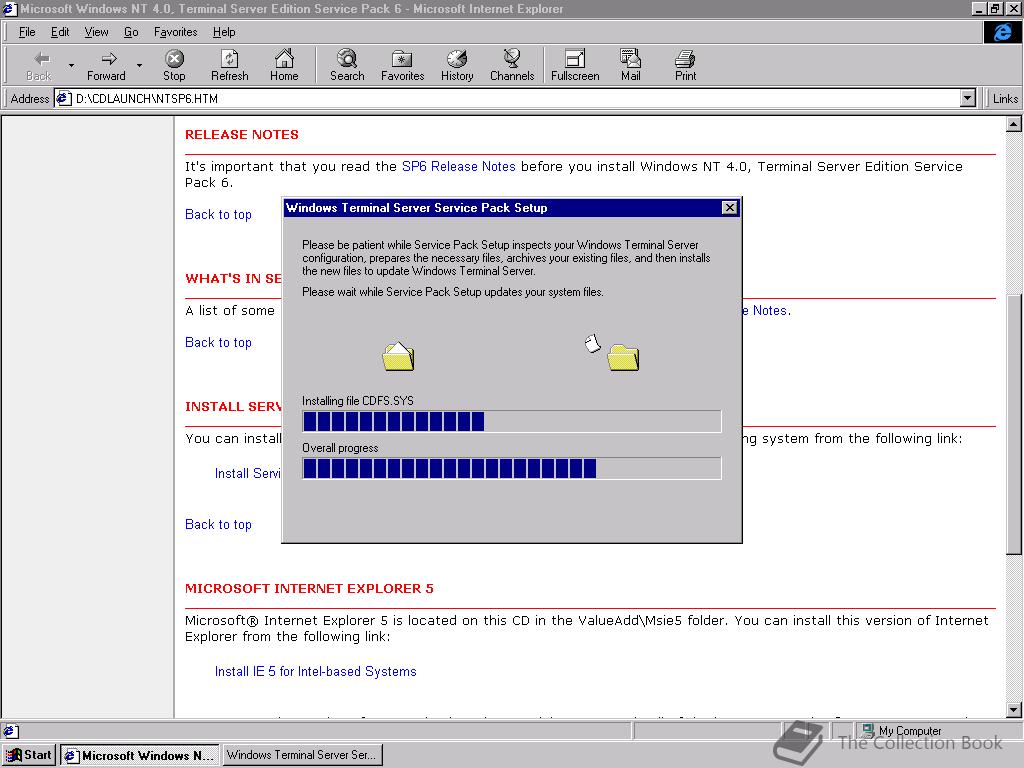Click the Back toolbar arrow icon
This screenshot has width=1024, height=768.
[x=40, y=59]
